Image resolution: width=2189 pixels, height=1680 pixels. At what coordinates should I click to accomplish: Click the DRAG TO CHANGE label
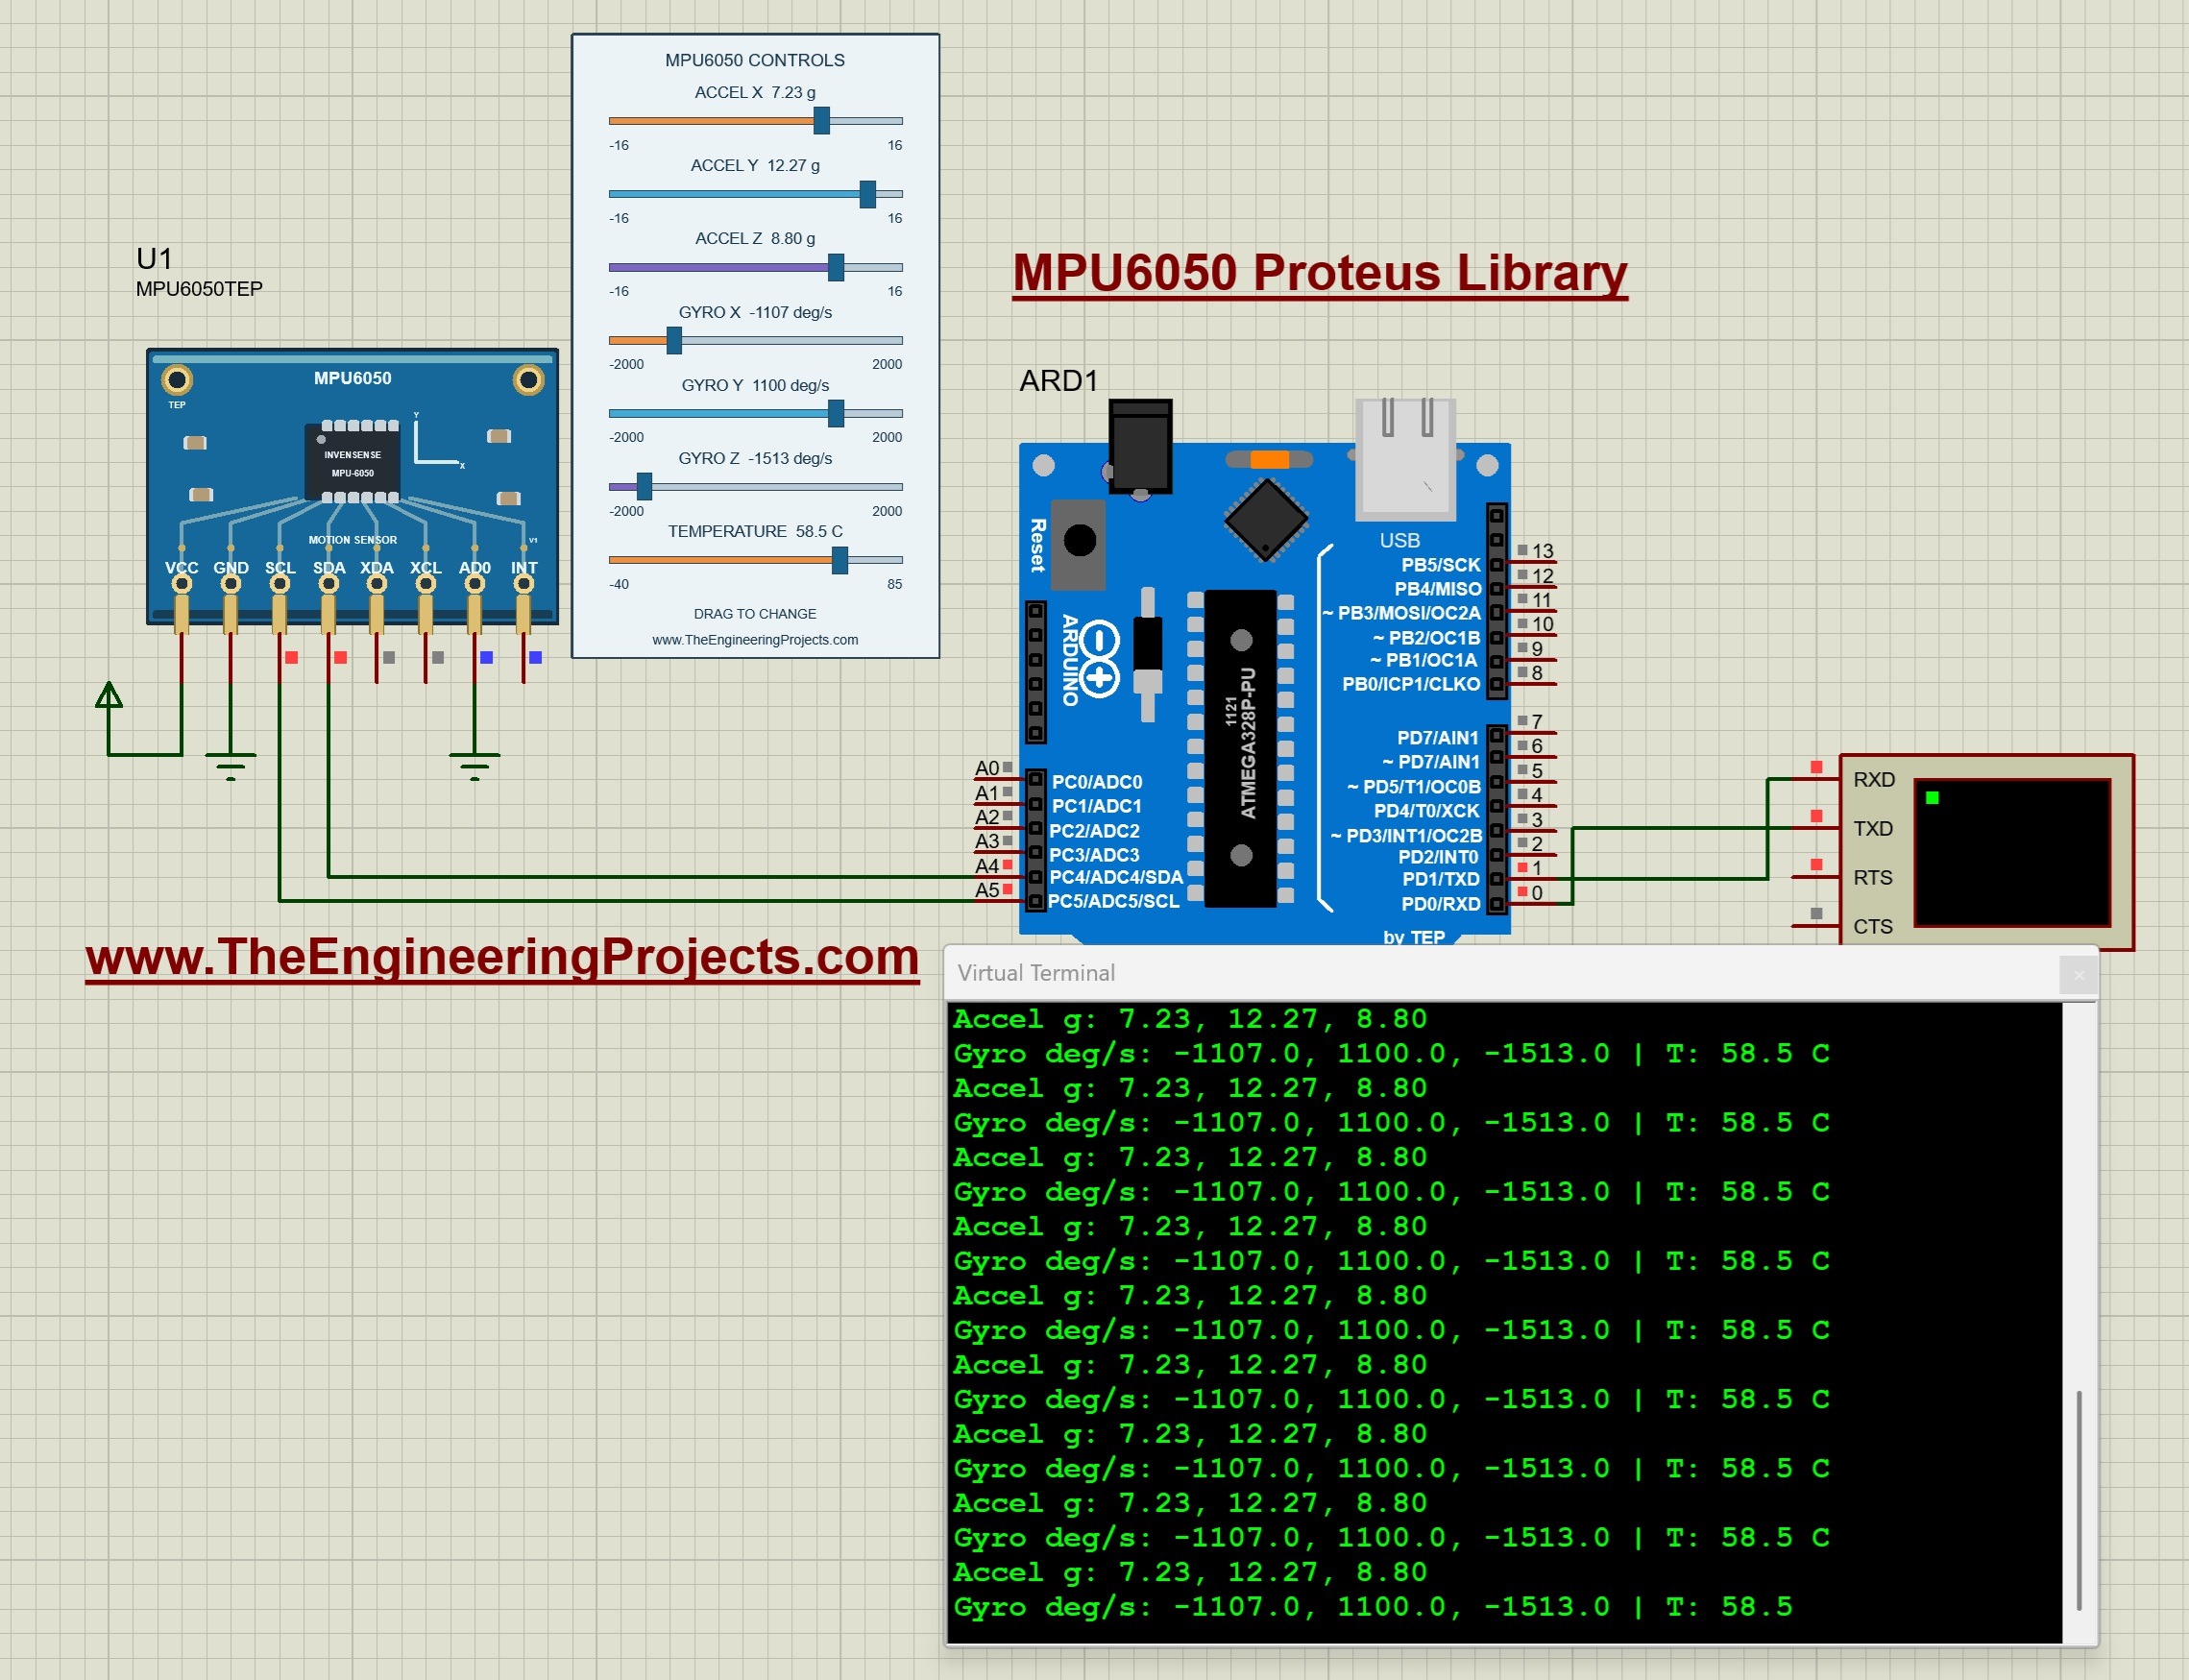(755, 614)
